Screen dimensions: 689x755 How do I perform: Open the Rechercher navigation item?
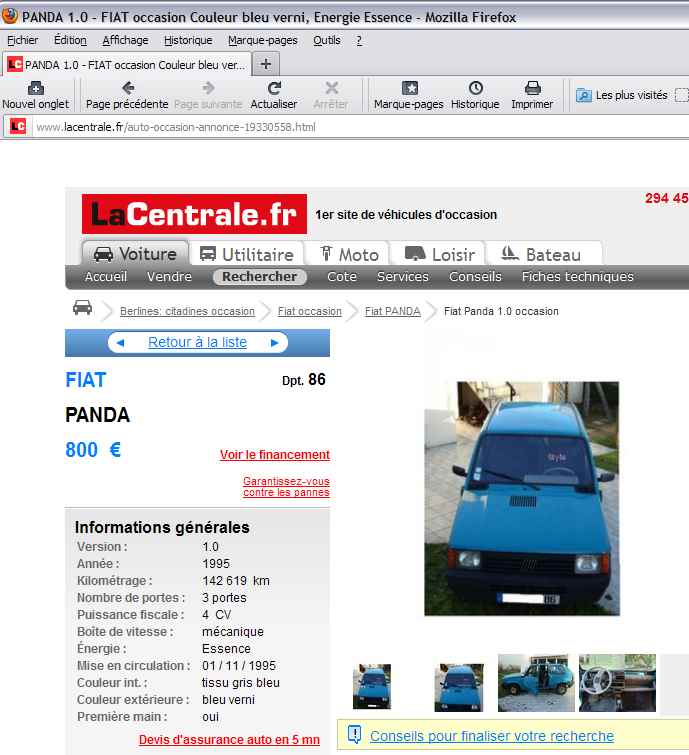pos(260,276)
